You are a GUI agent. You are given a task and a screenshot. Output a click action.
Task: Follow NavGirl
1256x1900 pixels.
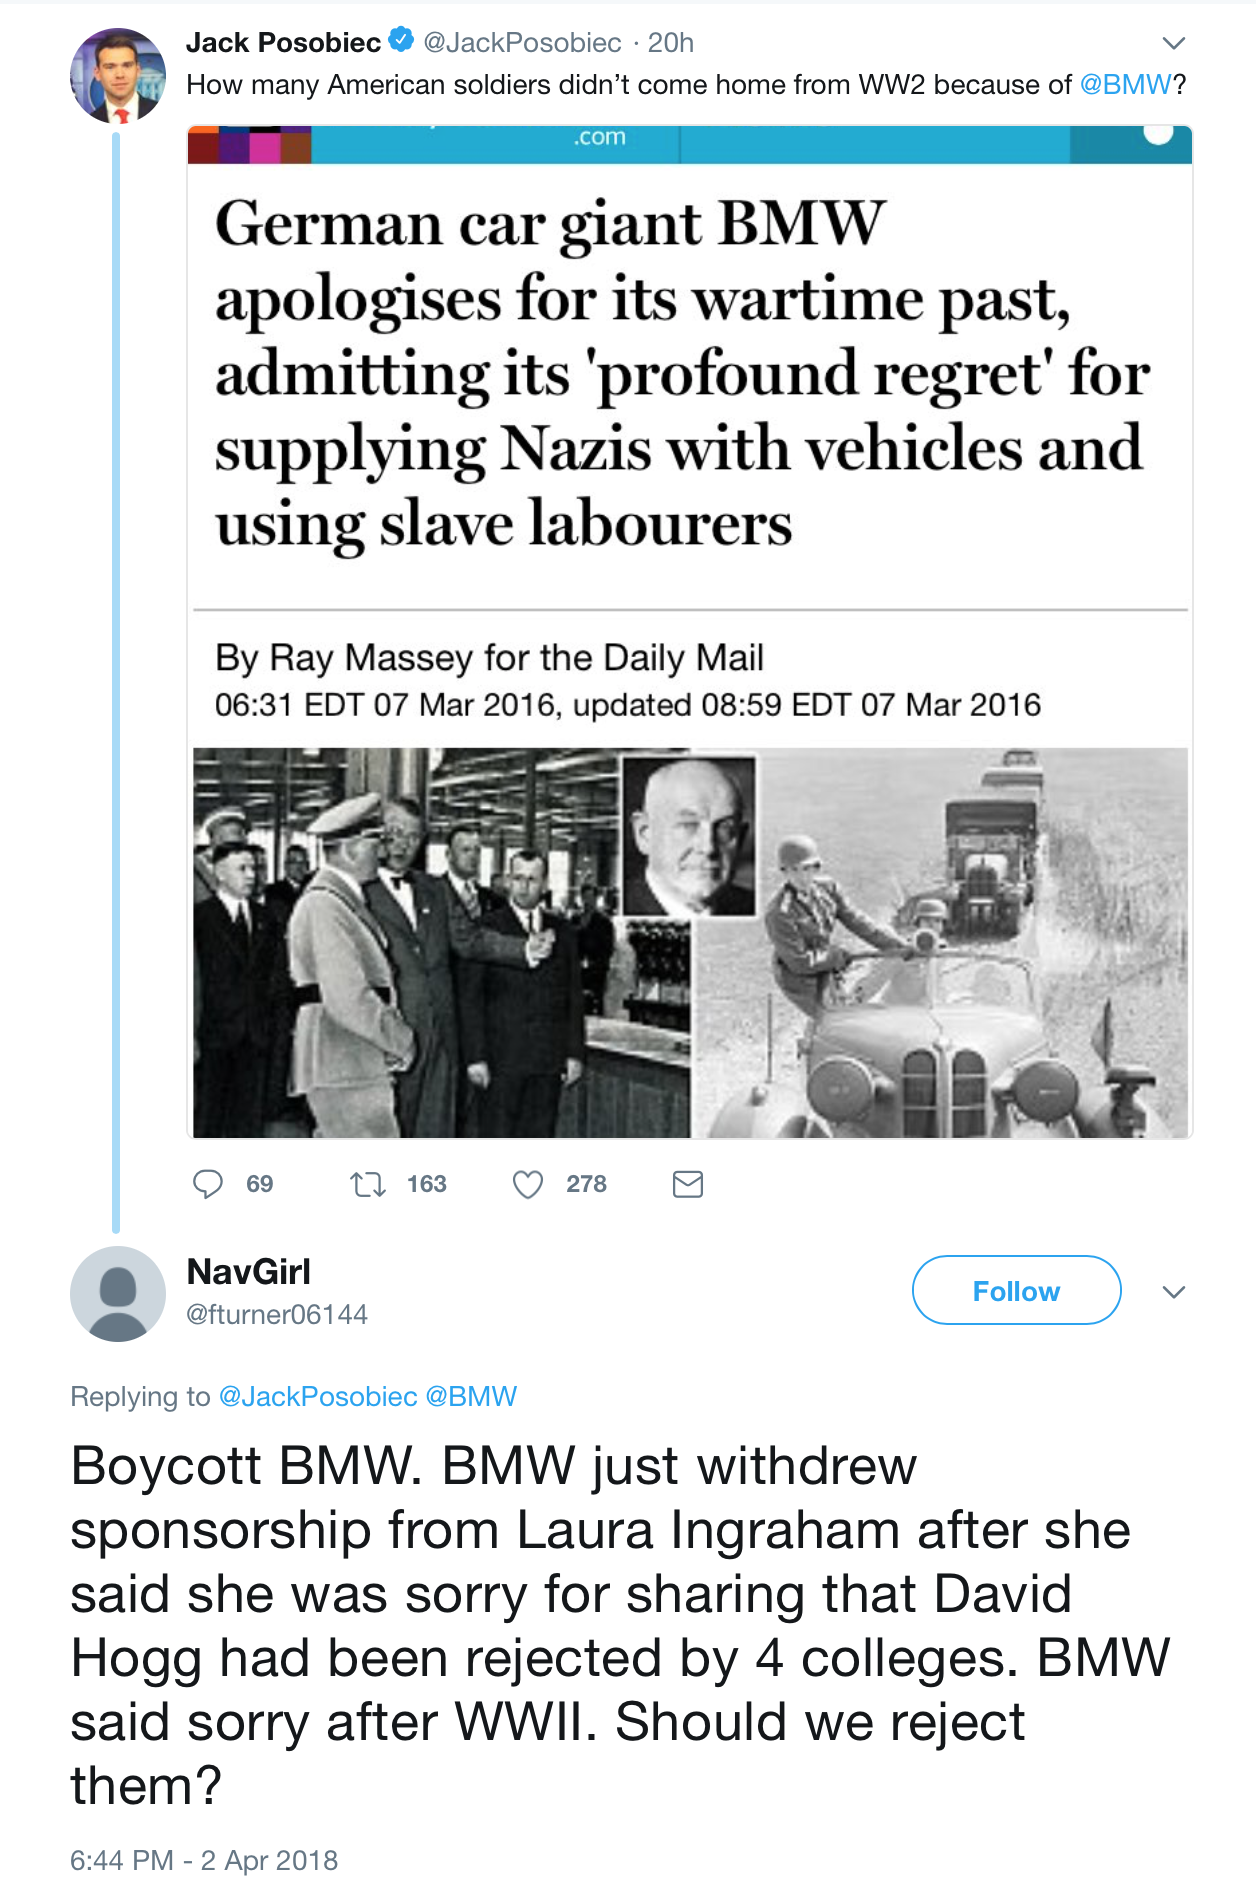(x=1016, y=1291)
